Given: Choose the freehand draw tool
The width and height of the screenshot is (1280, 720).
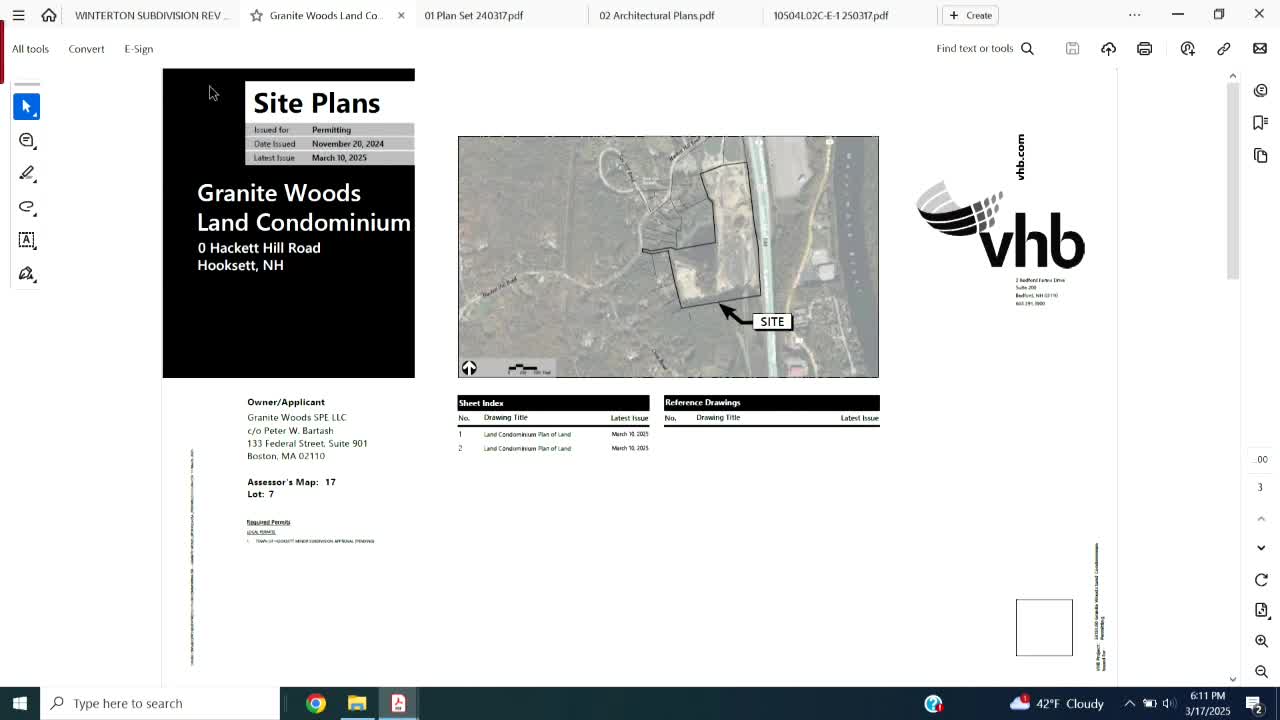Looking at the screenshot, I should (x=27, y=207).
